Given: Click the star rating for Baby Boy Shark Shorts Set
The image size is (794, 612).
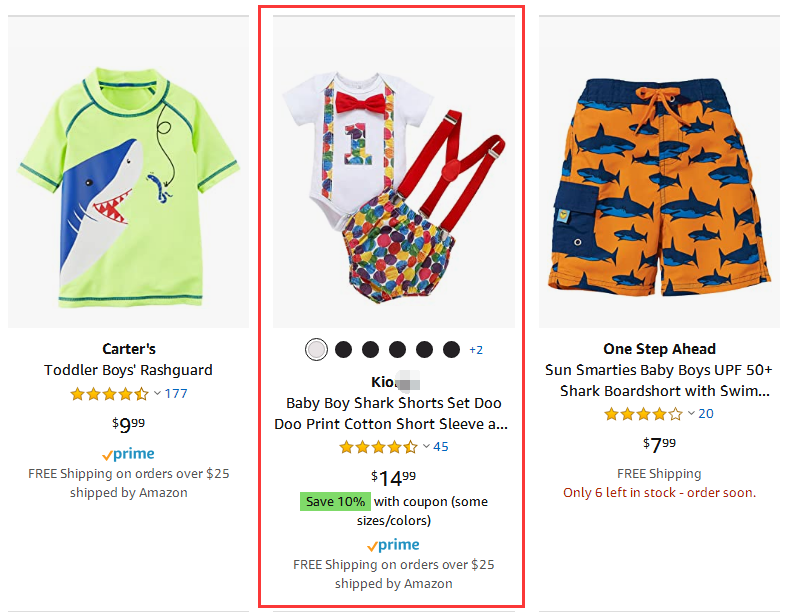Looking at the screenshot, I should point(378,447).
